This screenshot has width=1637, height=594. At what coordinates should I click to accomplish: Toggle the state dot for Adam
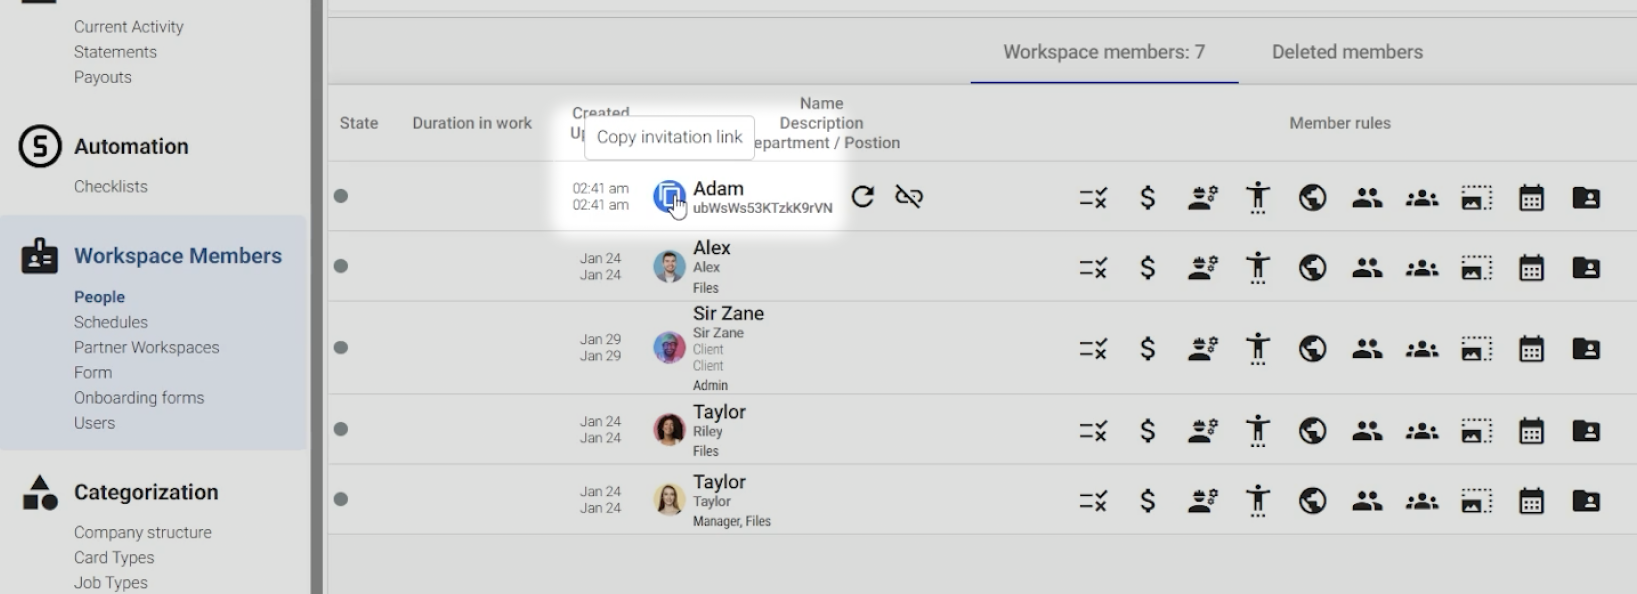(341, 196)
